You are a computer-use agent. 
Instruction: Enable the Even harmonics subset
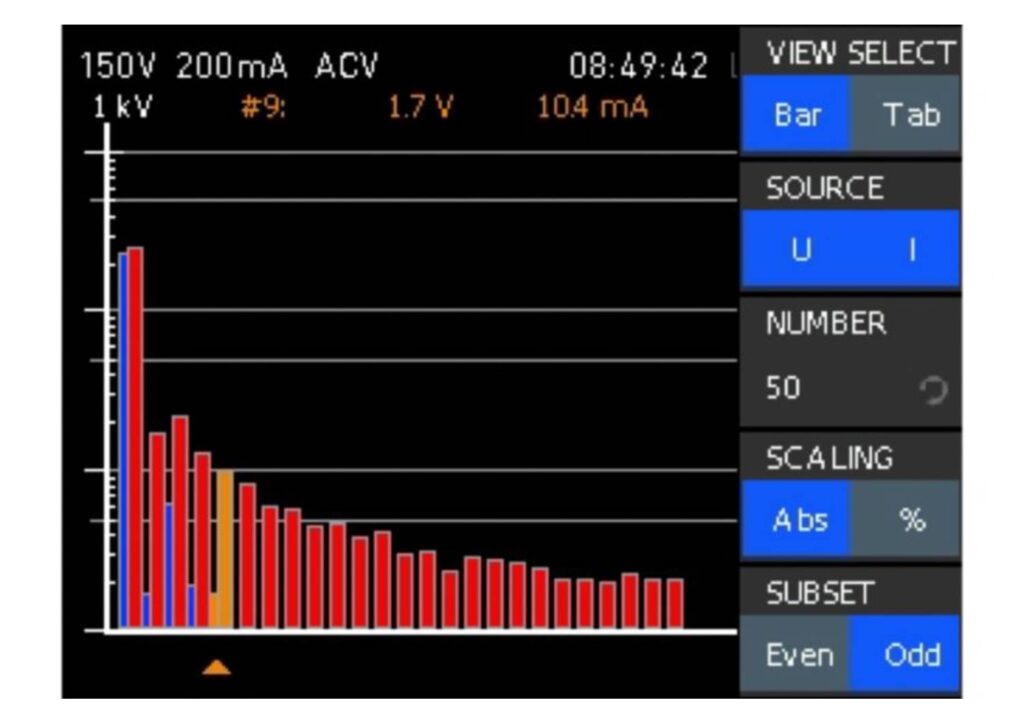(x=797, y=655)
